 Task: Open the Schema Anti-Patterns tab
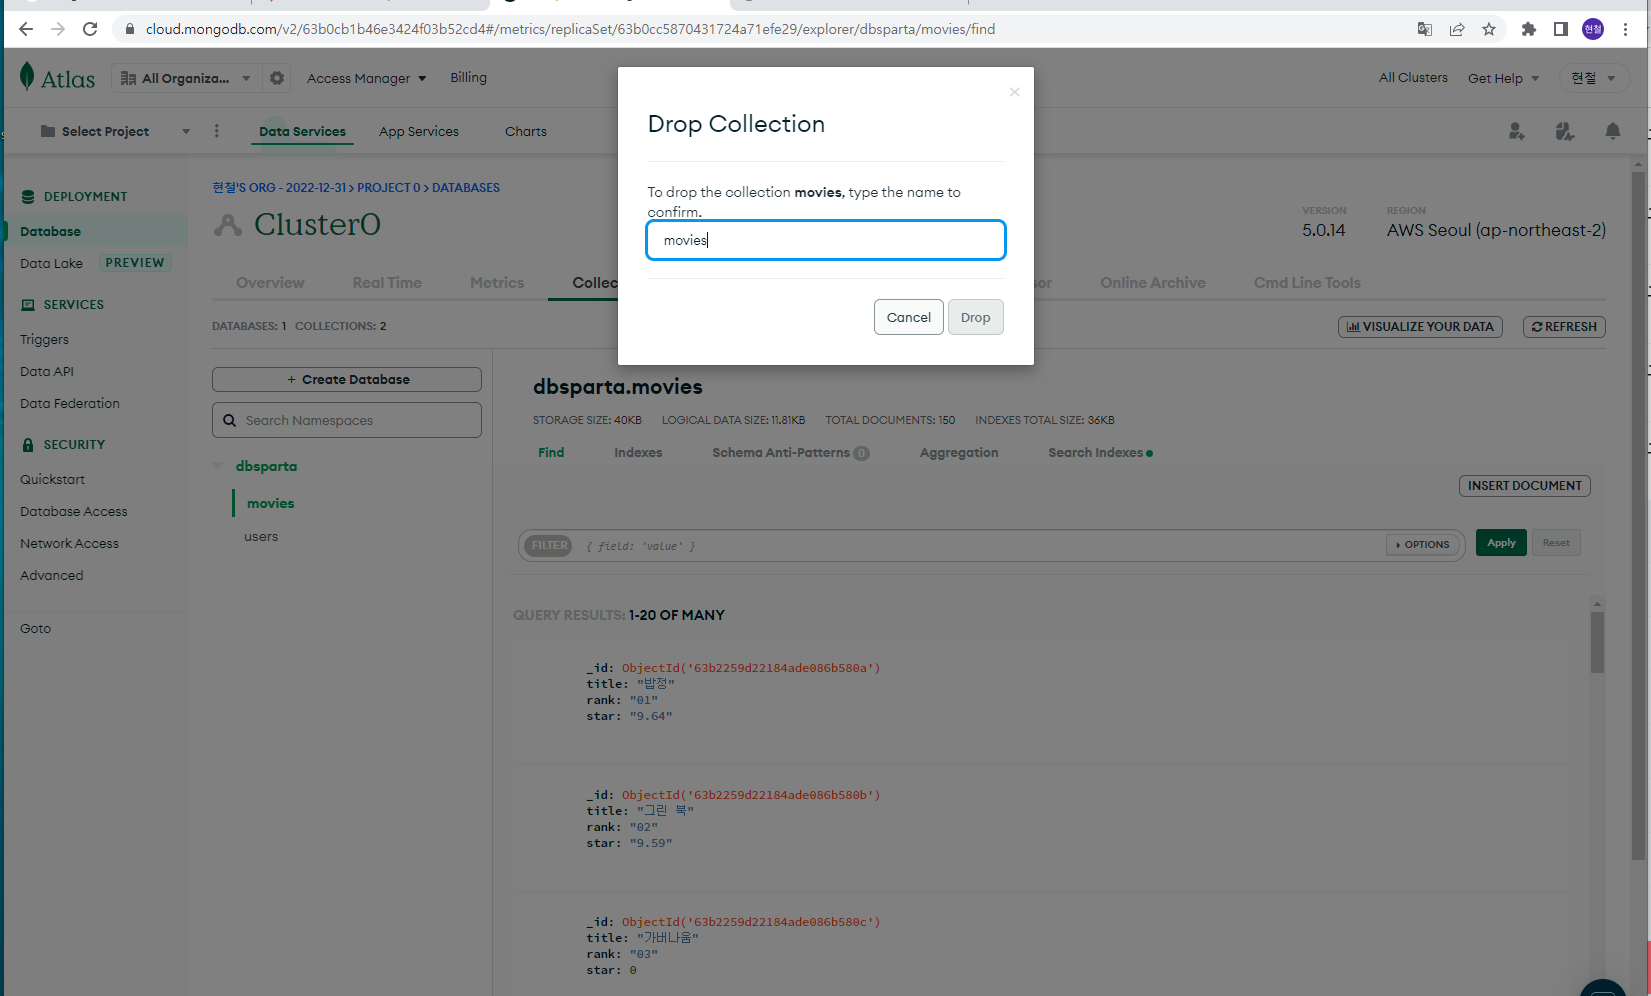click(x=790, y=453)
